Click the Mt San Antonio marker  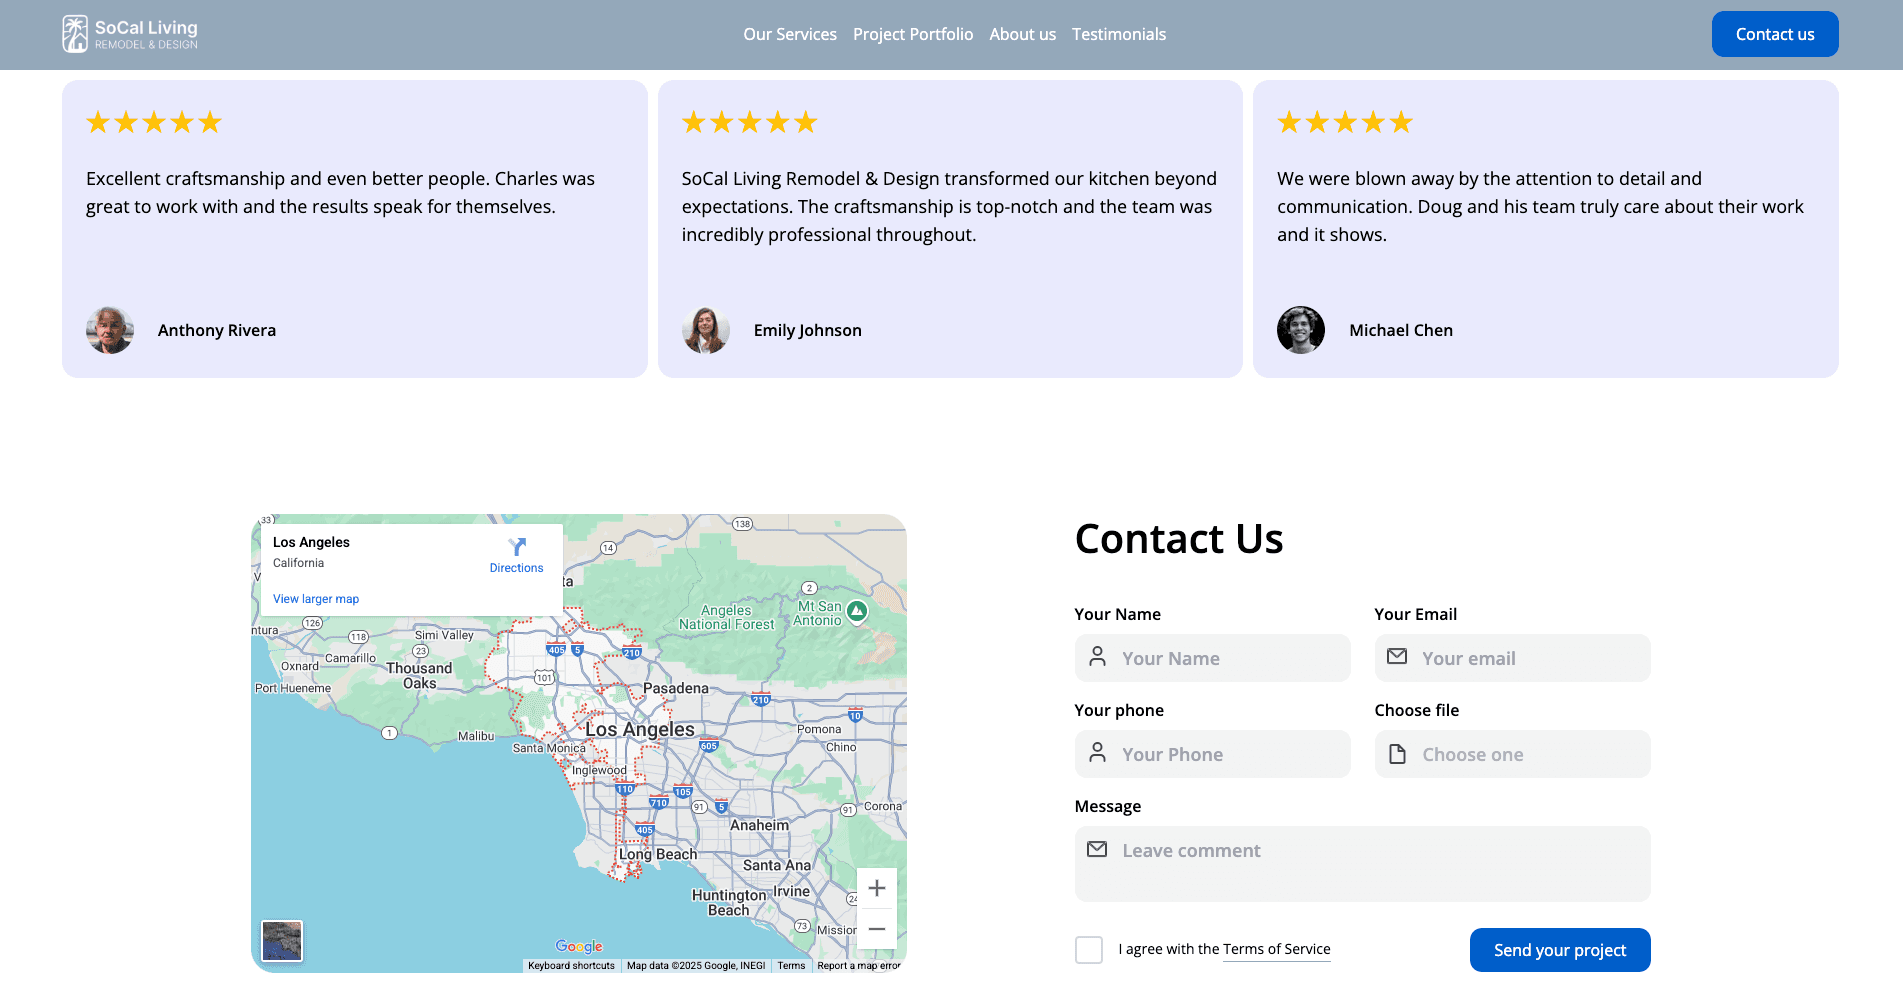(x=857, y=611)
